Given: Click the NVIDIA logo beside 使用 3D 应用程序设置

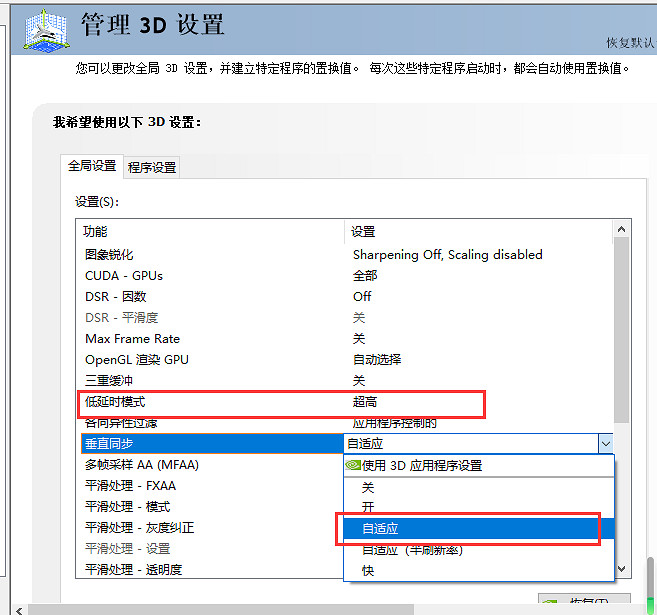Looking at the screenshot, I should [353, 465].
